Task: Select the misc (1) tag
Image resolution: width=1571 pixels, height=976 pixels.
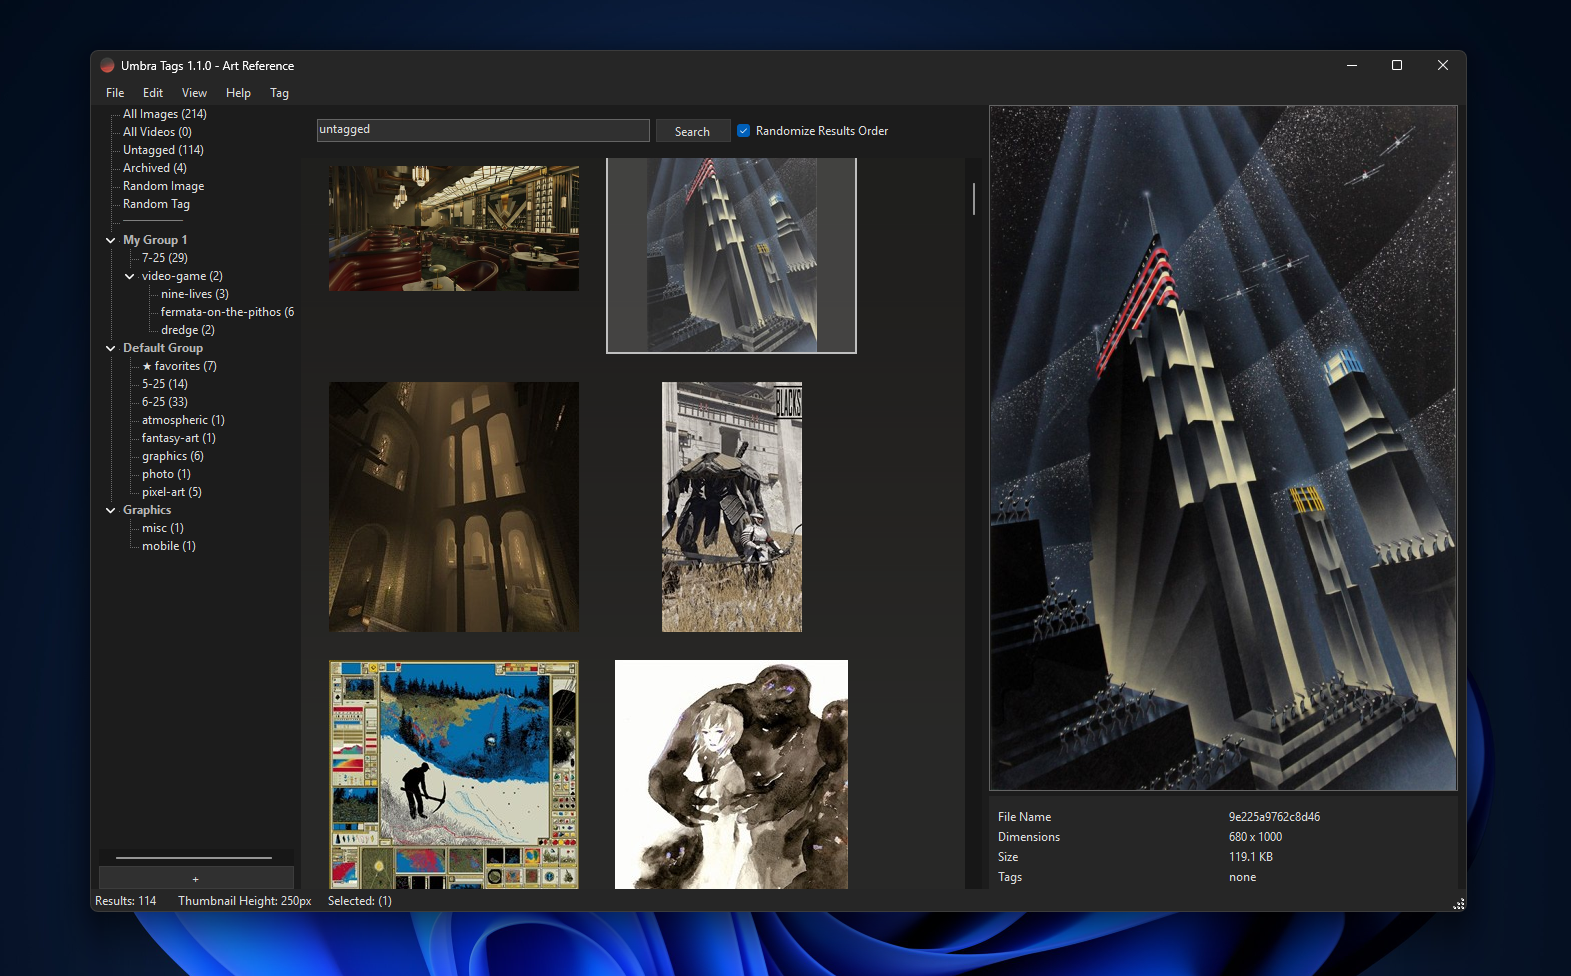Action: [x=163, y=528]
